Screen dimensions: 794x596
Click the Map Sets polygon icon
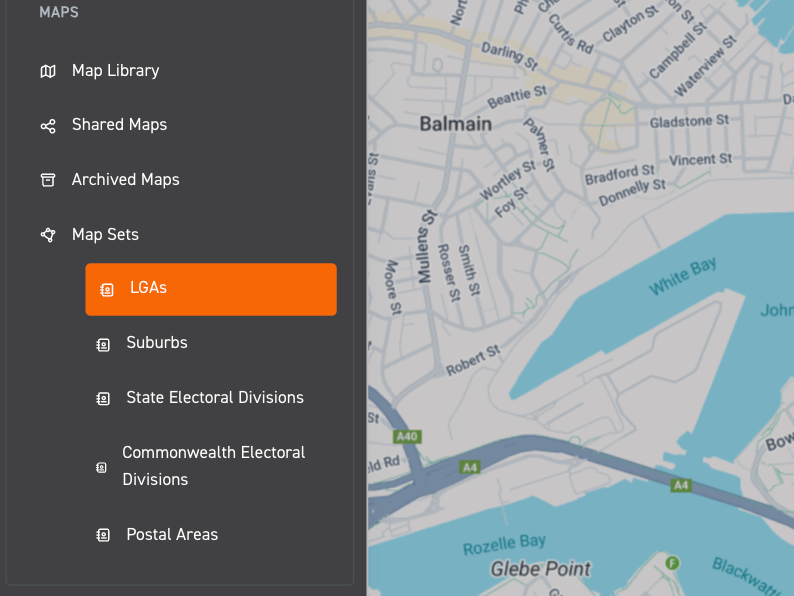pos(48,235)
